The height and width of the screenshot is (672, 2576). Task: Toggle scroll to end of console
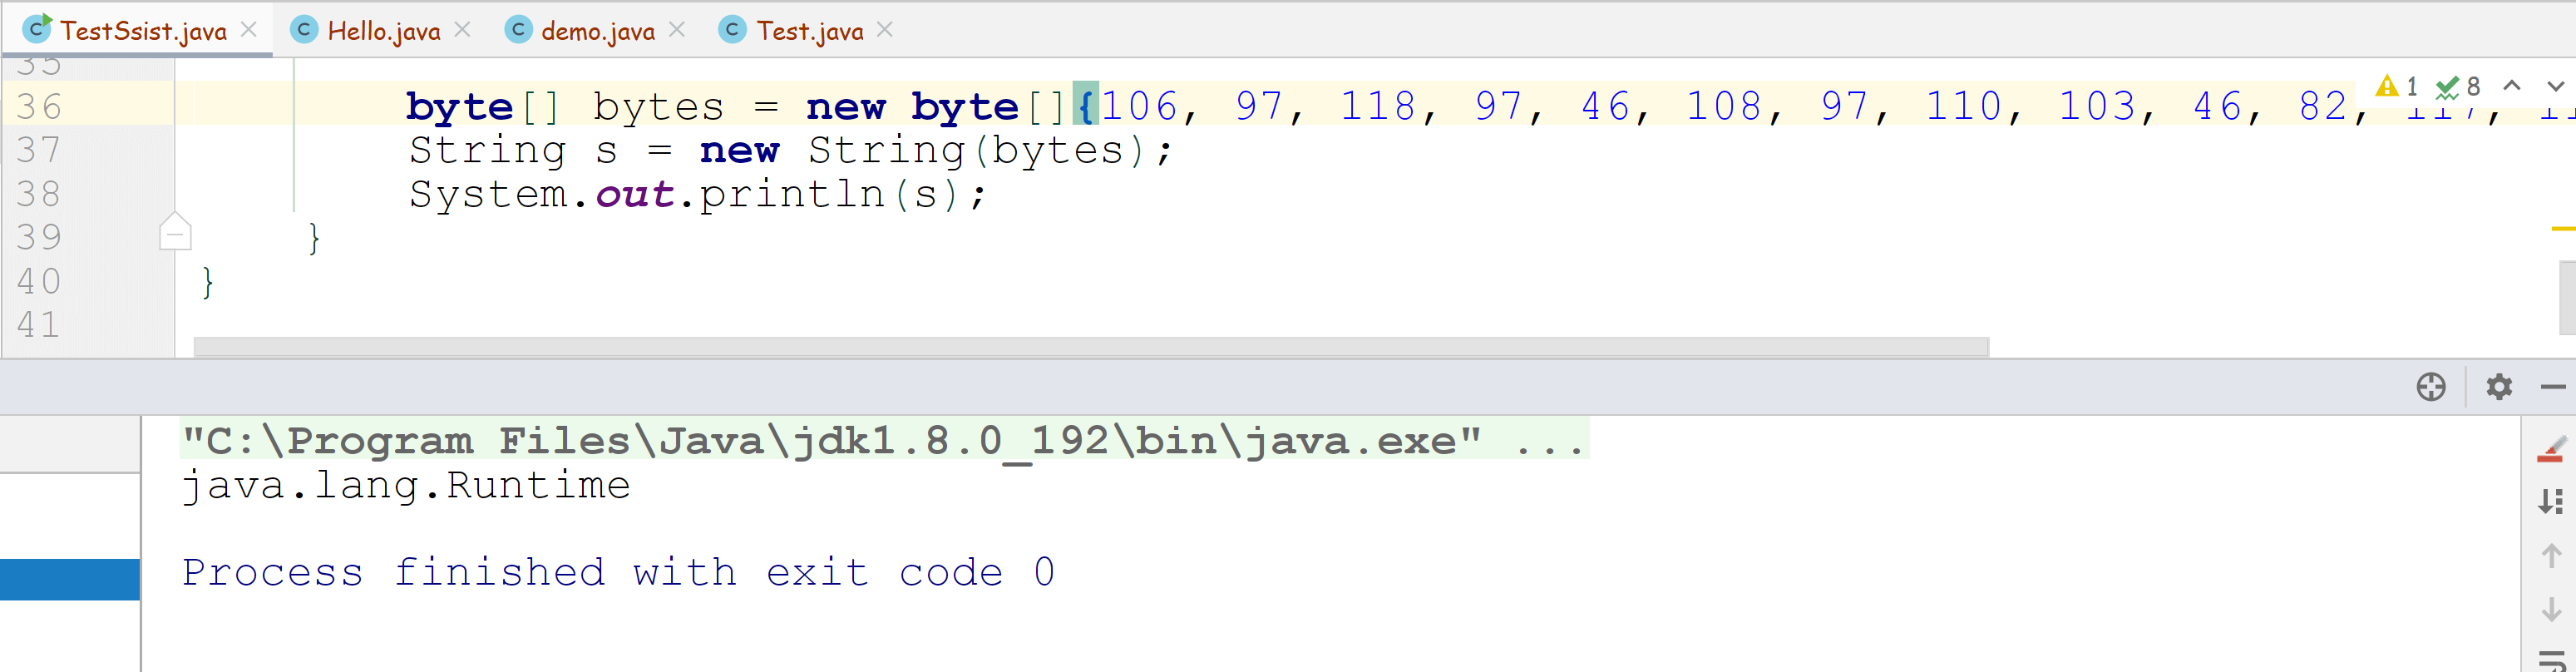tap(2551, 501)
